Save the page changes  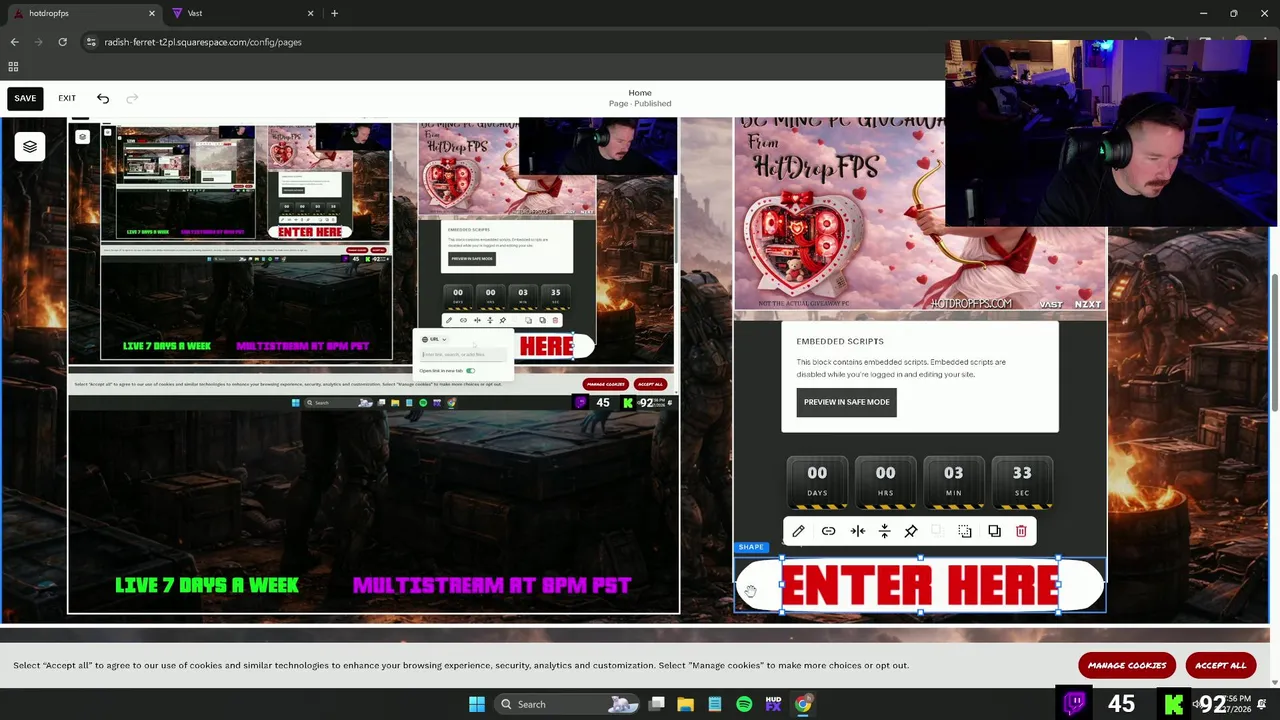pyautogui.click(x=25, y=98)
